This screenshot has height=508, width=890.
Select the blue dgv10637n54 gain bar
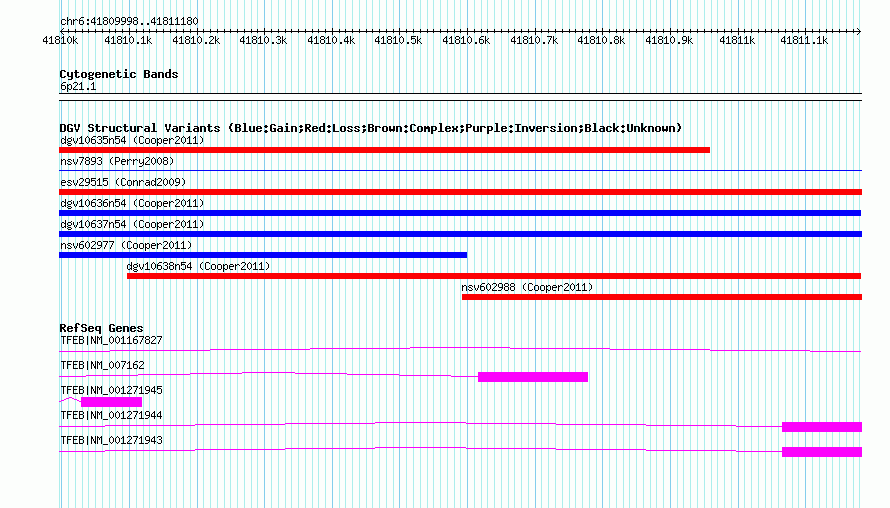460,234
